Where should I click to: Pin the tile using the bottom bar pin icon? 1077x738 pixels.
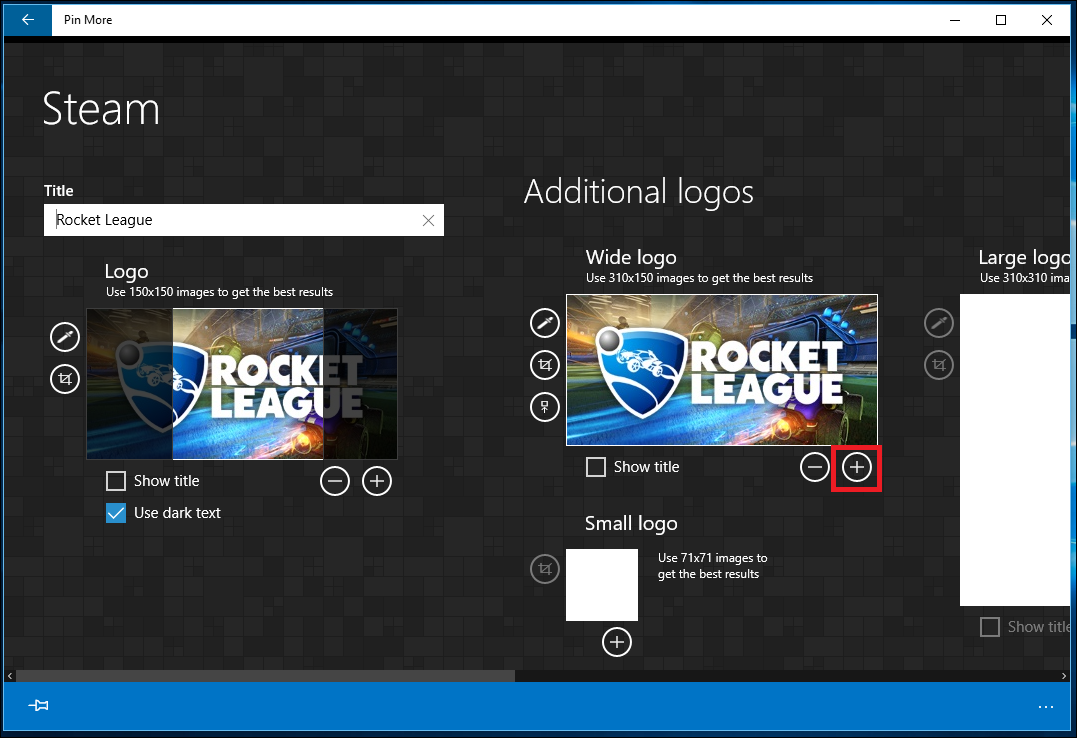[x=38, y=706]
